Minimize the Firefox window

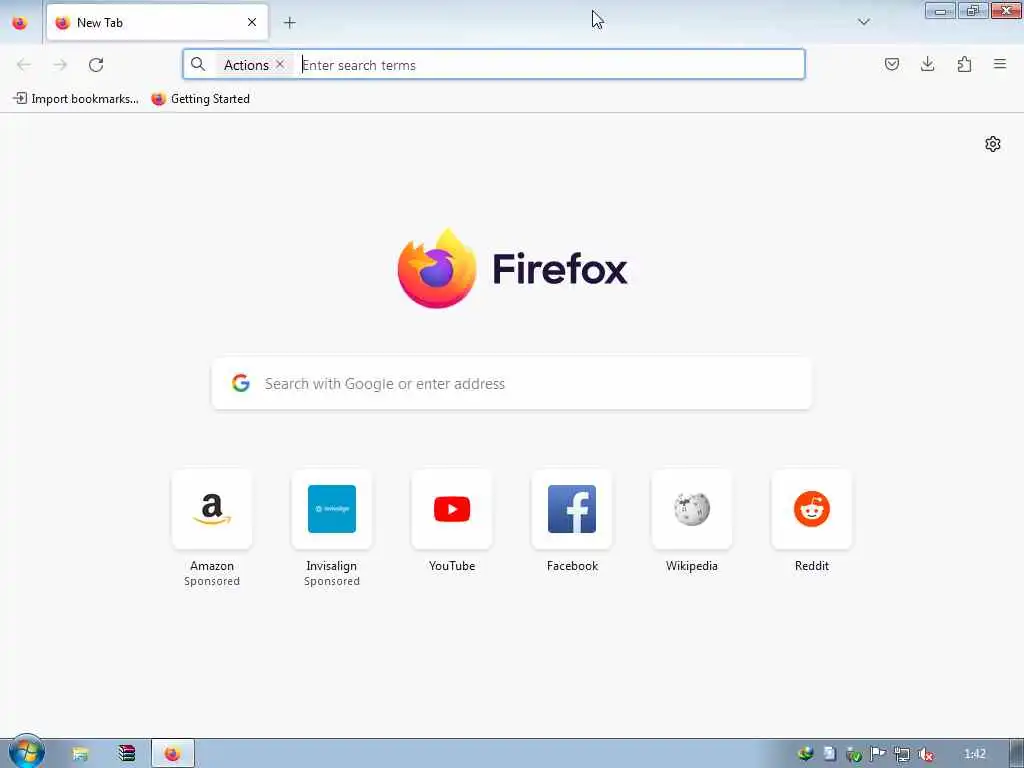click(x=940, y=11)
